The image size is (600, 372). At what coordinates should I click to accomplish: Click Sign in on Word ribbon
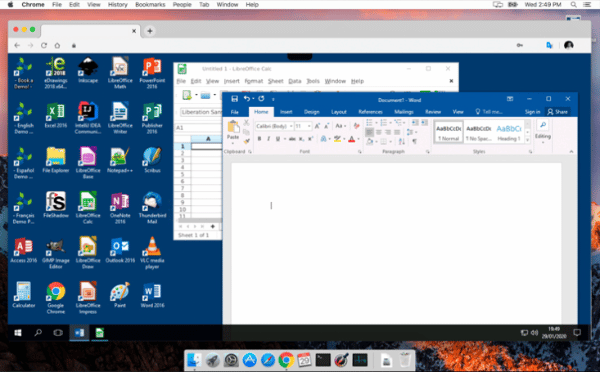tap(532, 112)
